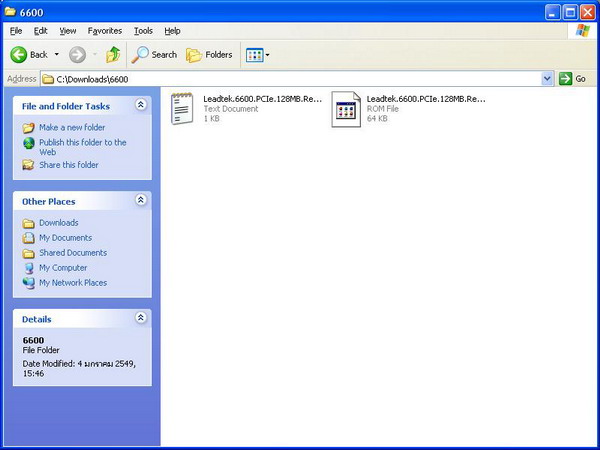This screenshot has height=450, width=600.
Task: Select the Leadtek text document icon
Action: tap(182, 109)
